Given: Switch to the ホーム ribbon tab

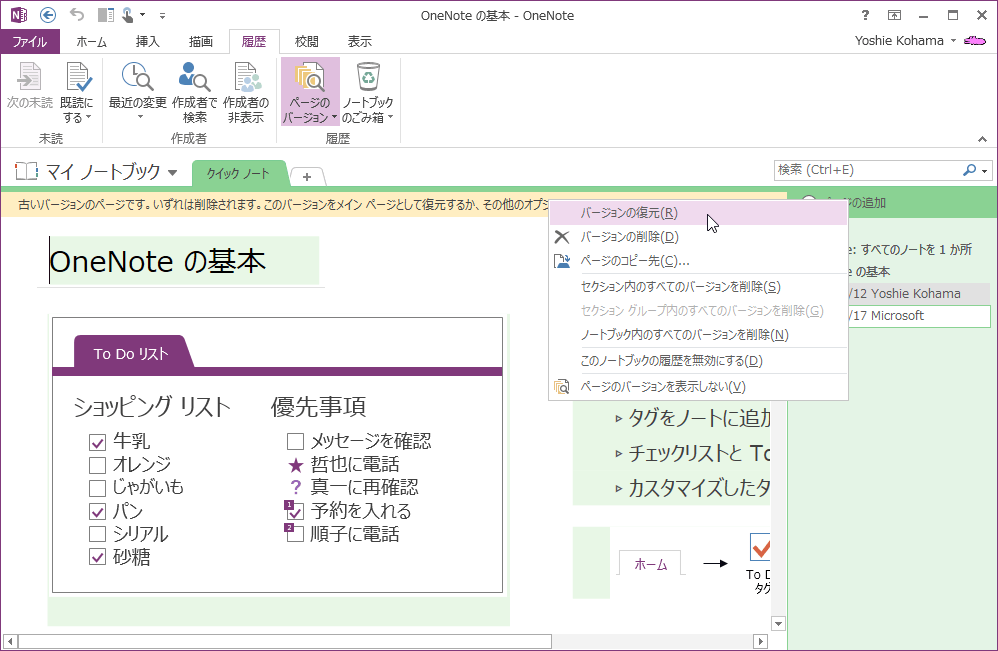Looking at the screenshot, I should 92,41.
